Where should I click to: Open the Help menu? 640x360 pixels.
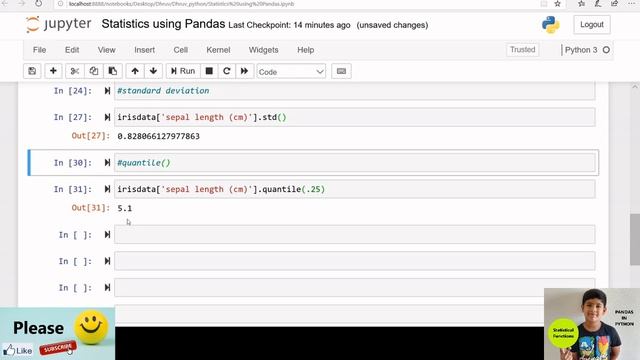pyautogui.click(x=305, y=50)
